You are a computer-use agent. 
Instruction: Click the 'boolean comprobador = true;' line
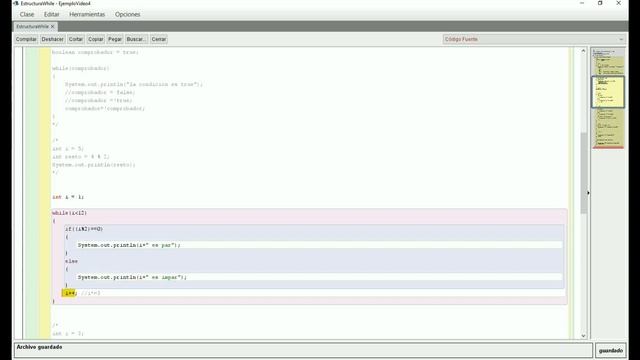pos(95,52)
